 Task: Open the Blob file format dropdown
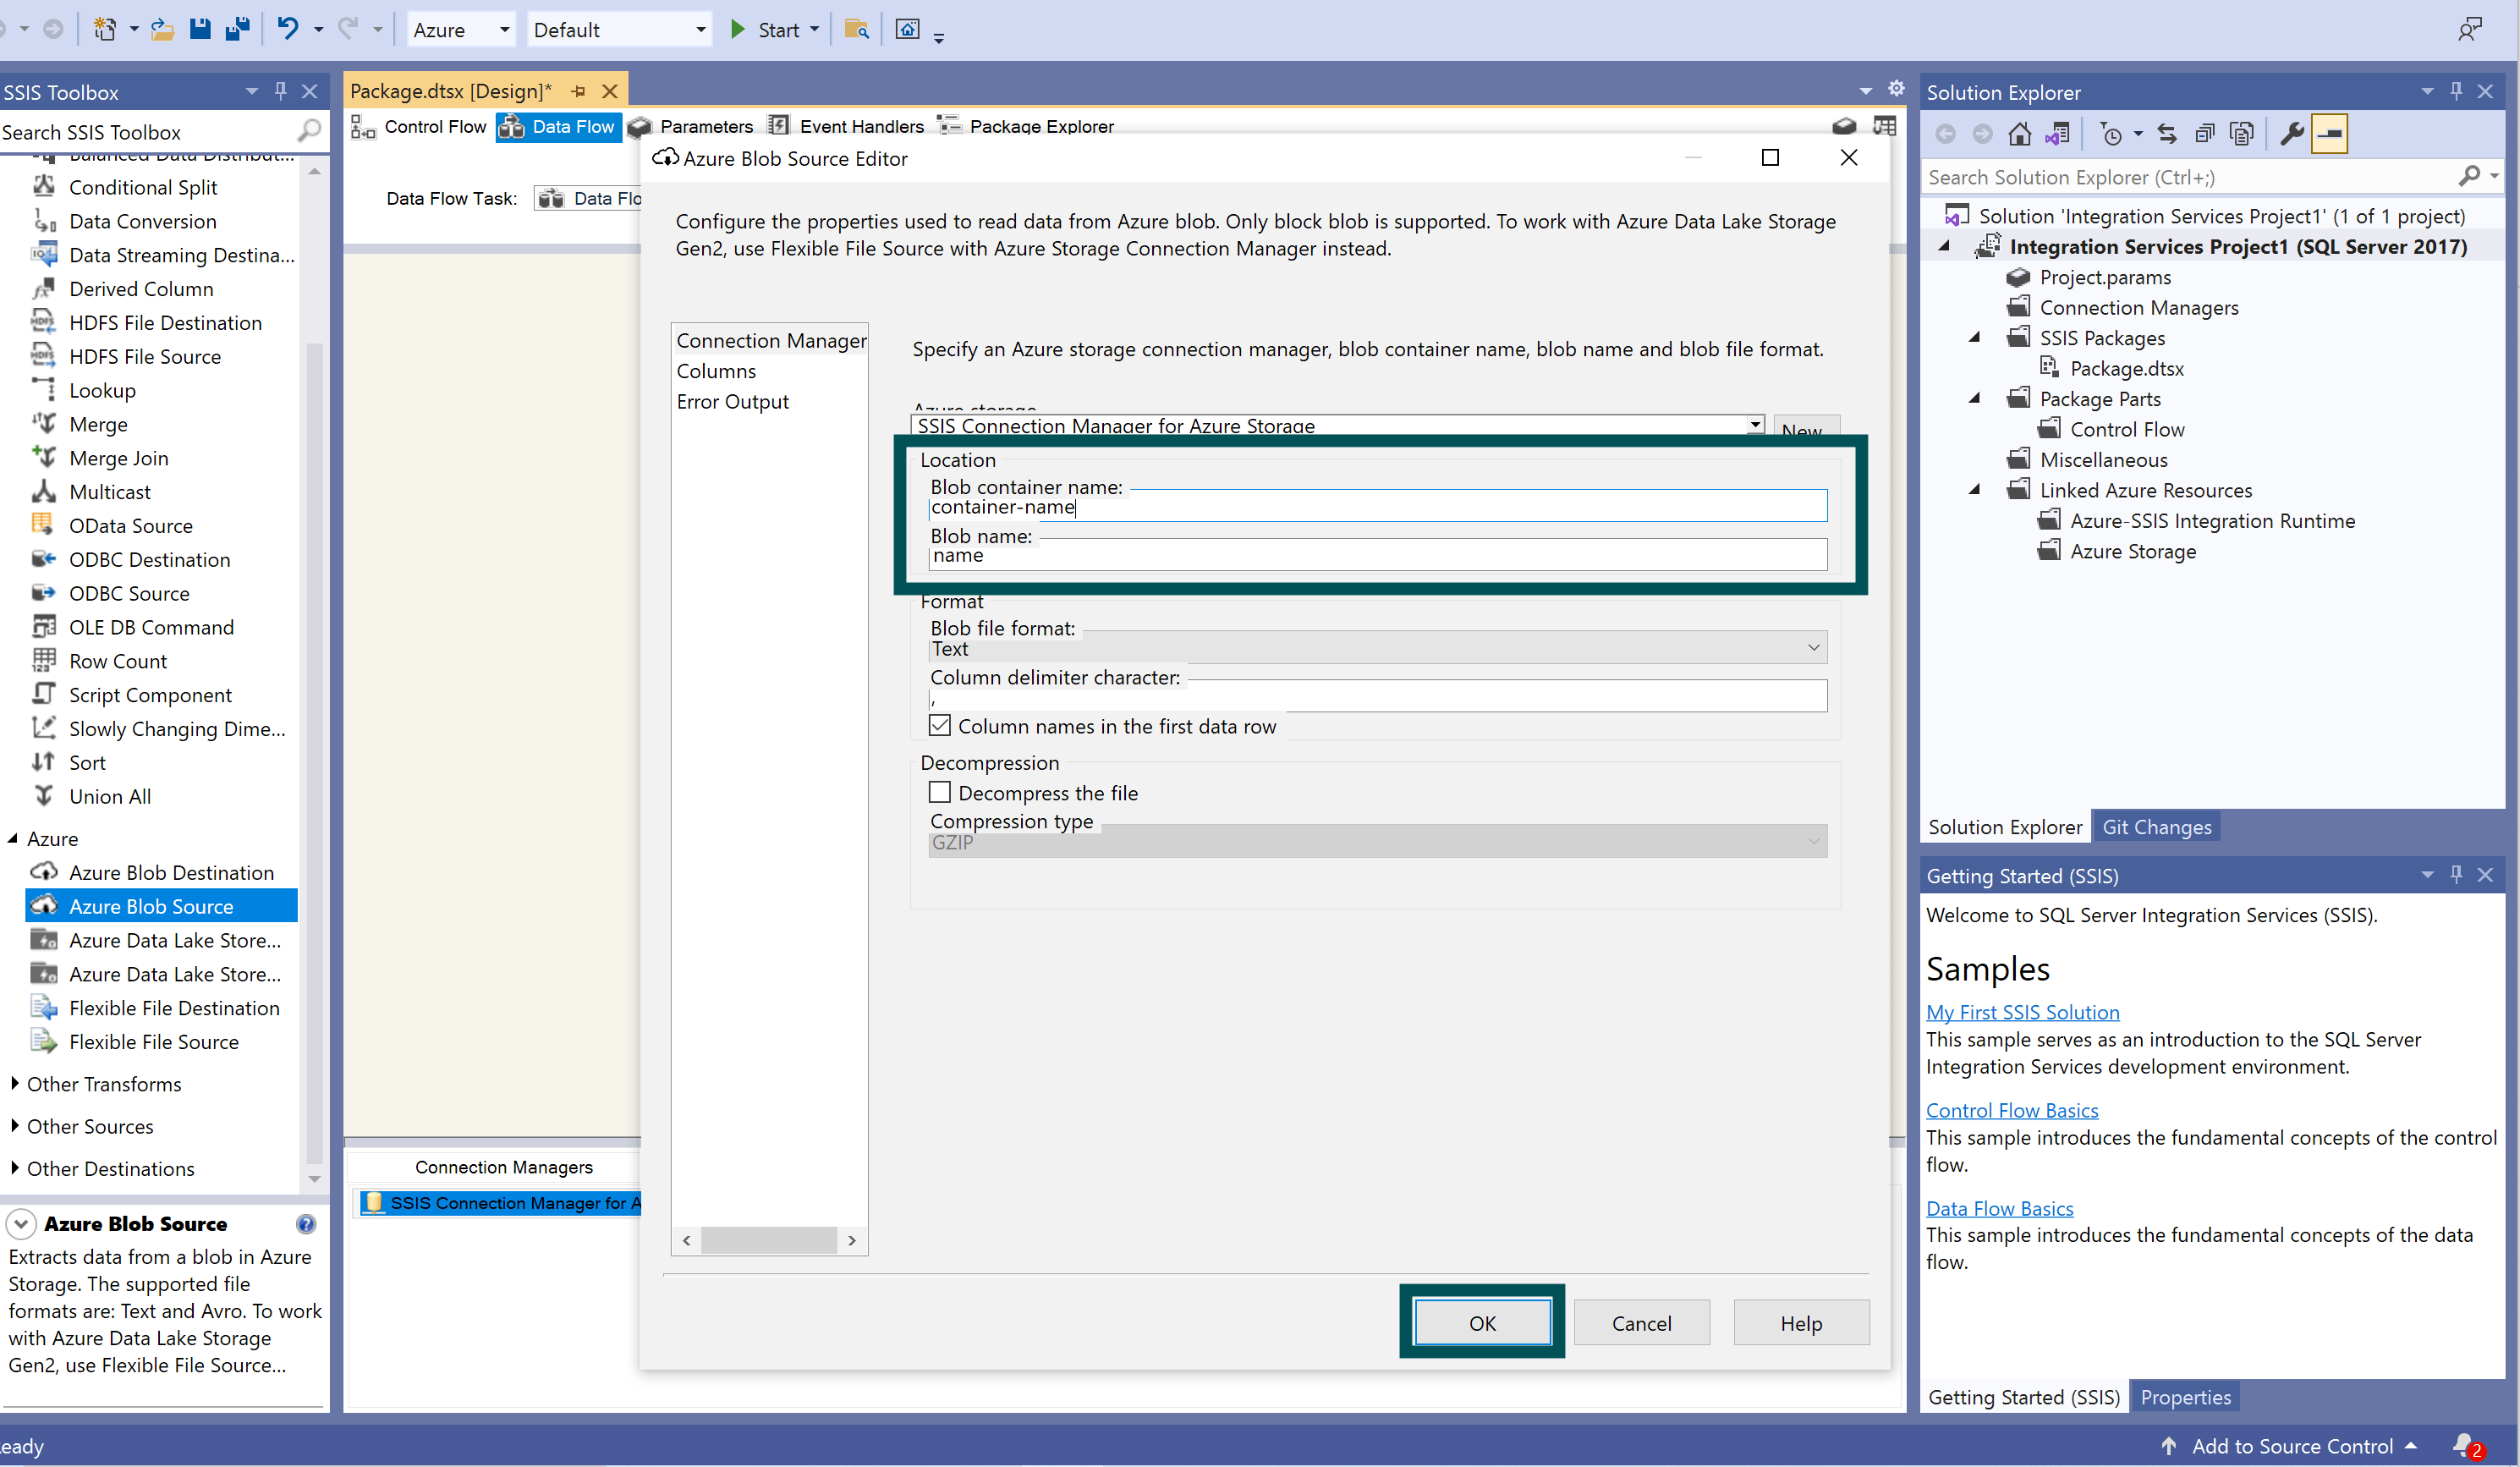(x=1377, y=648)
